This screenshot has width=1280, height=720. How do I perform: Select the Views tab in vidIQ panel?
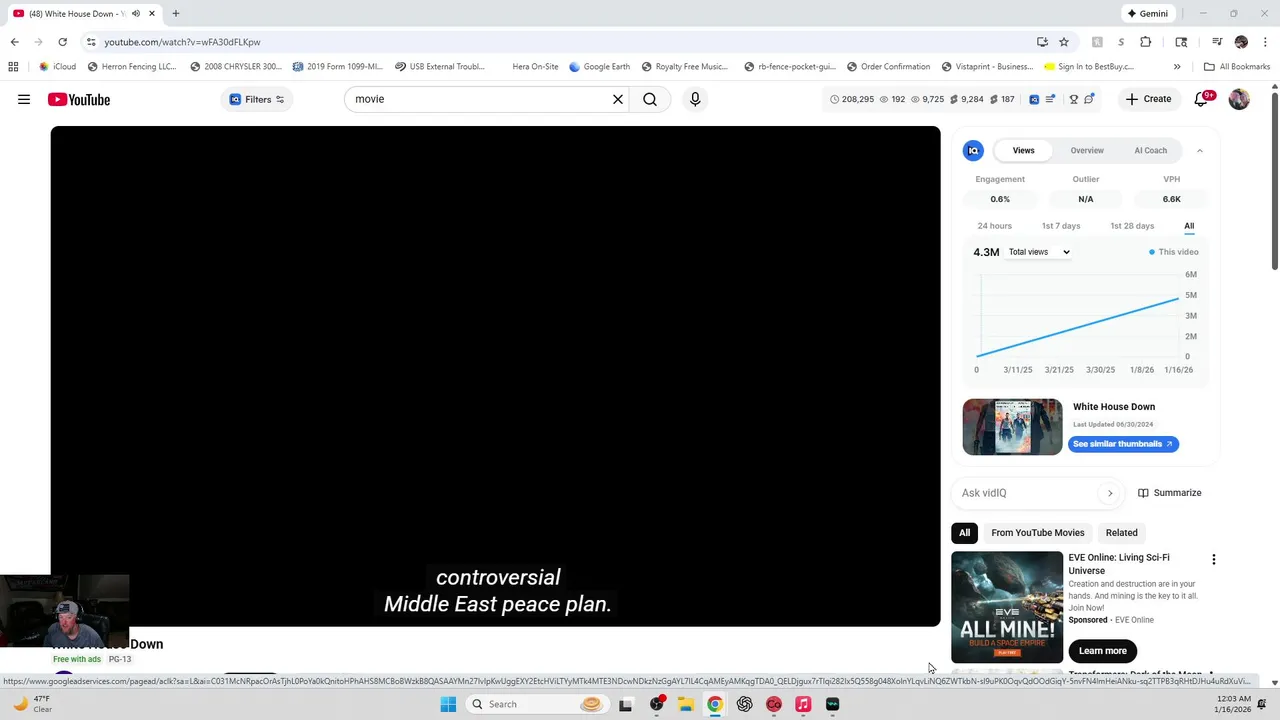click(x=1023, y=150)
